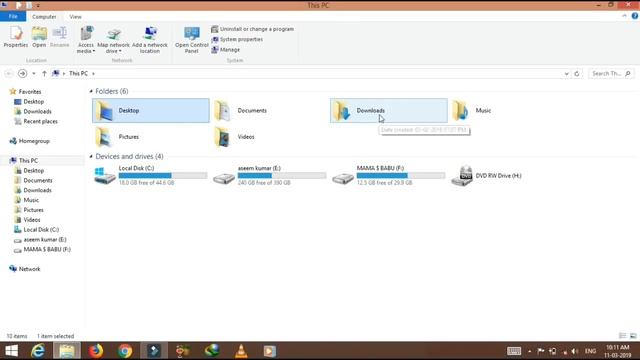Screen dimensions: 640x360
Task: Launch Google Chrome from taskbar
Action: [x=125, y=351]
